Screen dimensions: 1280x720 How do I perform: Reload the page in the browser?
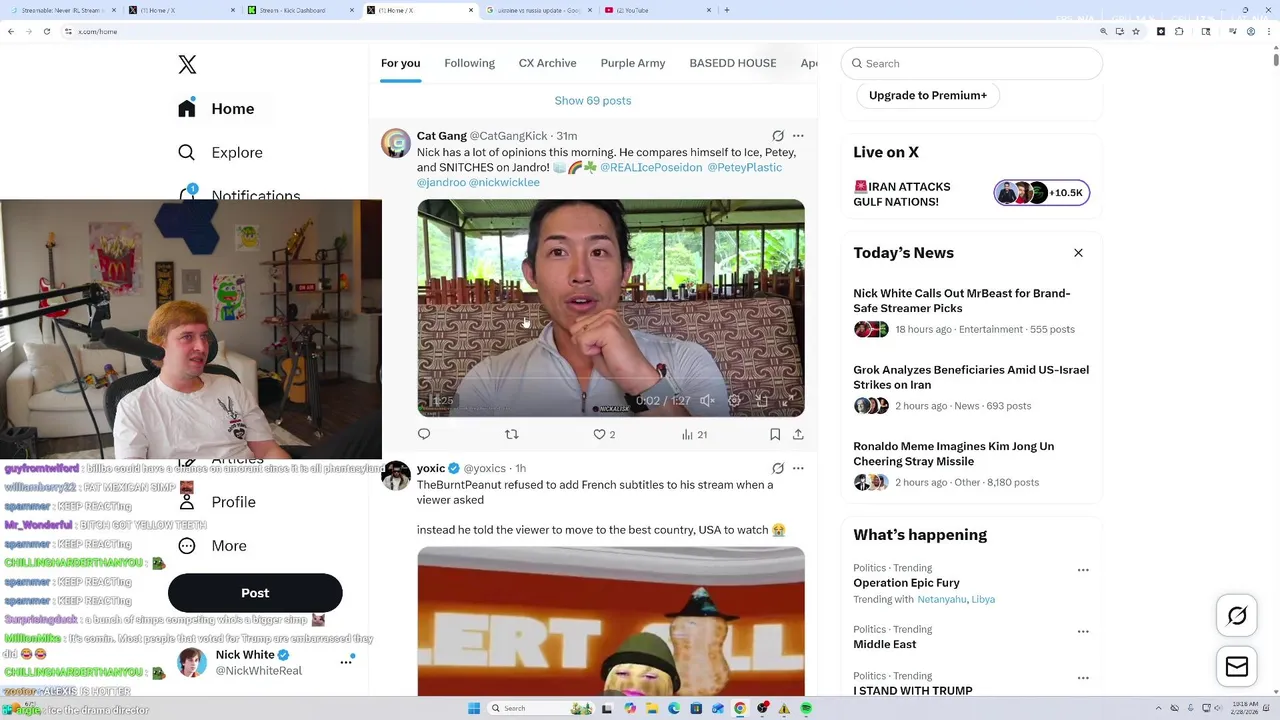point(47,31)
